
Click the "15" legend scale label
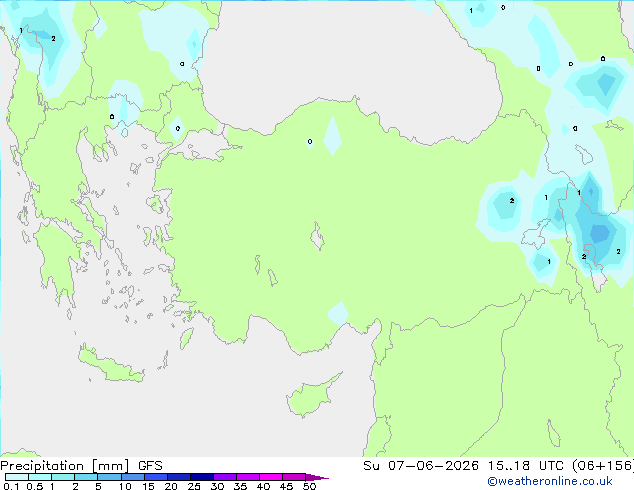click(x=148, y=486)
